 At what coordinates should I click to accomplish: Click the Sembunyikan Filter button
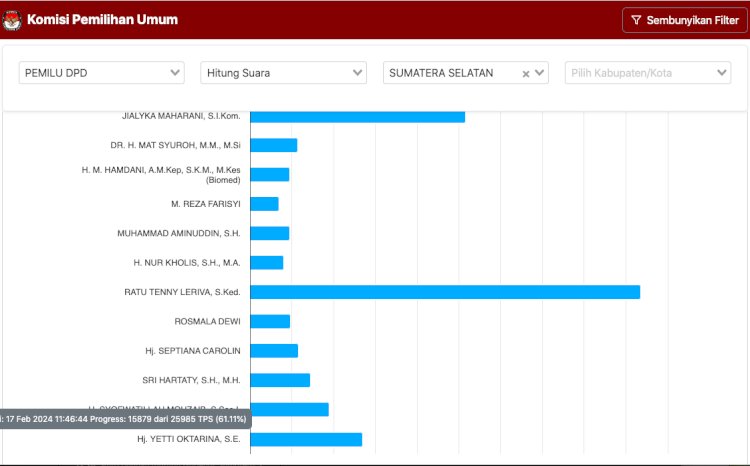point(684,20)
